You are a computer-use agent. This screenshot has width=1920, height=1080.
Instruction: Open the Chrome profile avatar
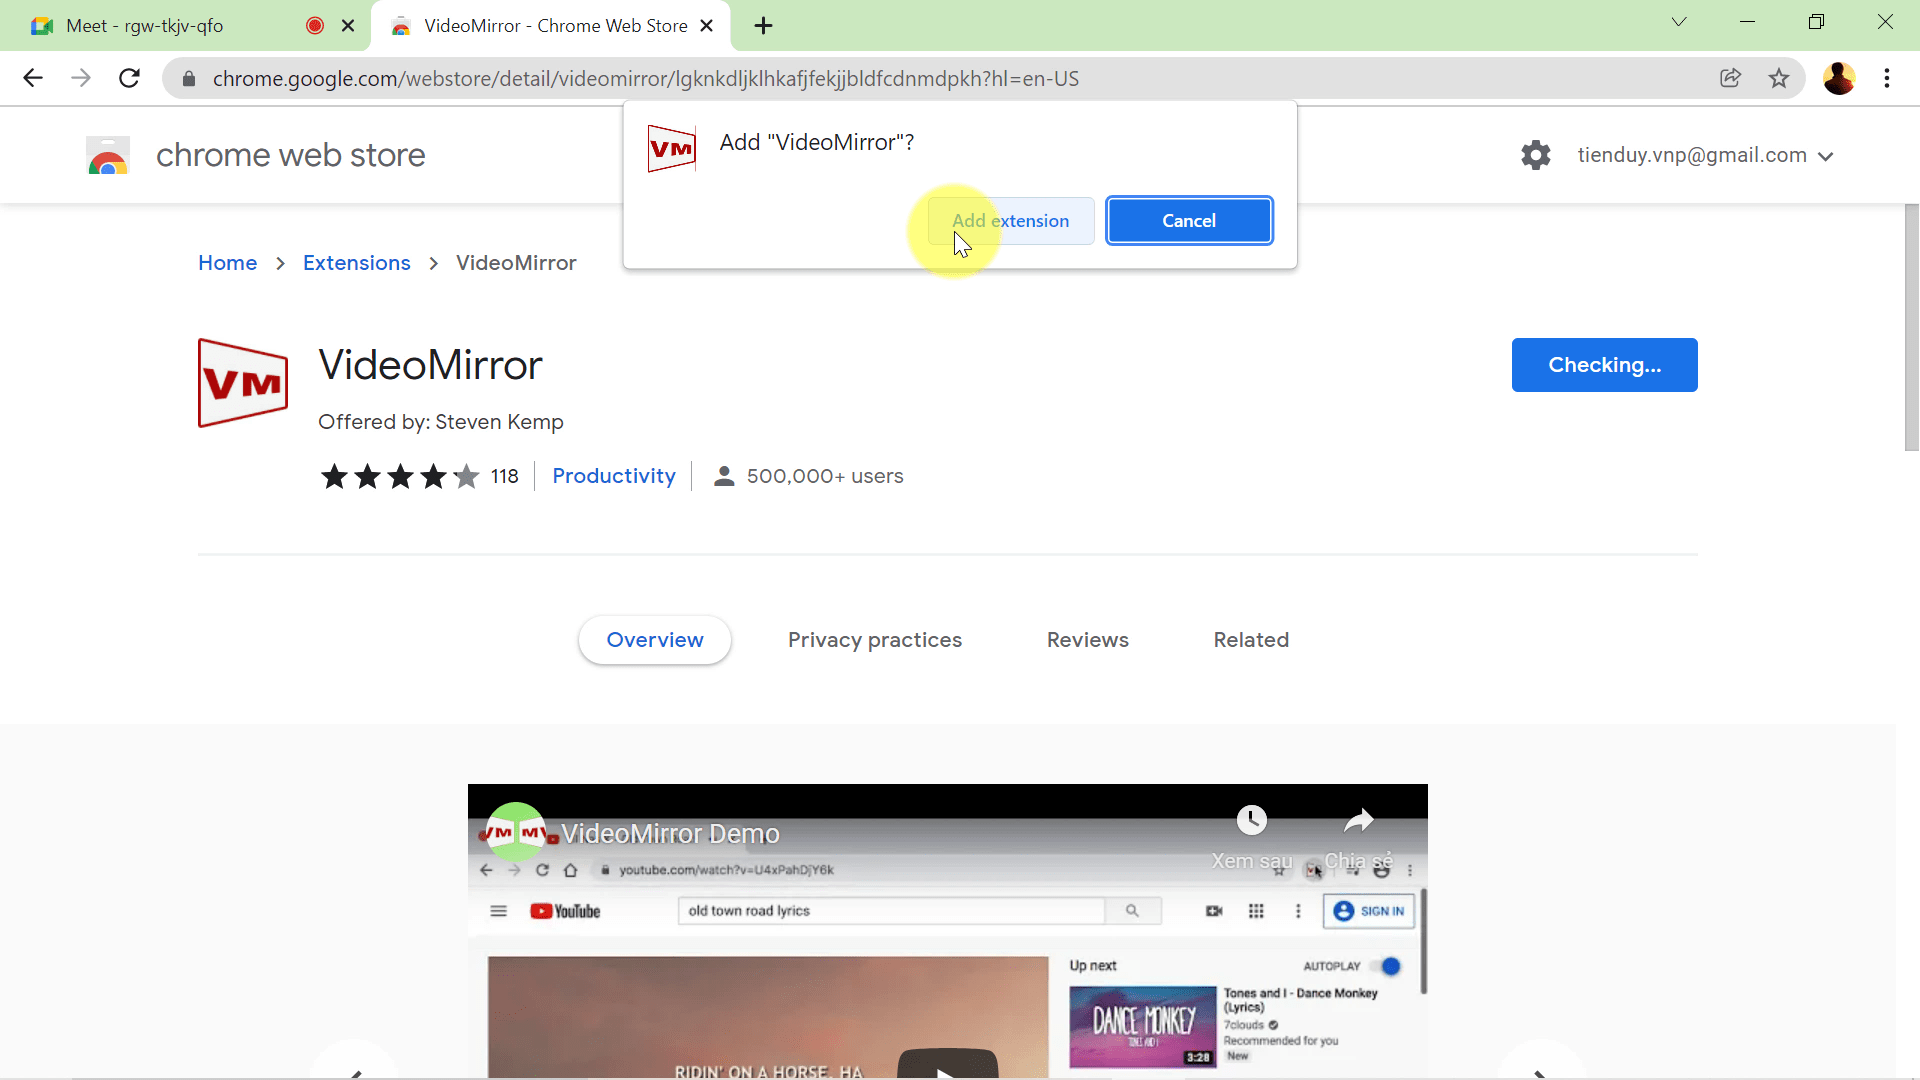tap(1838, 78)
